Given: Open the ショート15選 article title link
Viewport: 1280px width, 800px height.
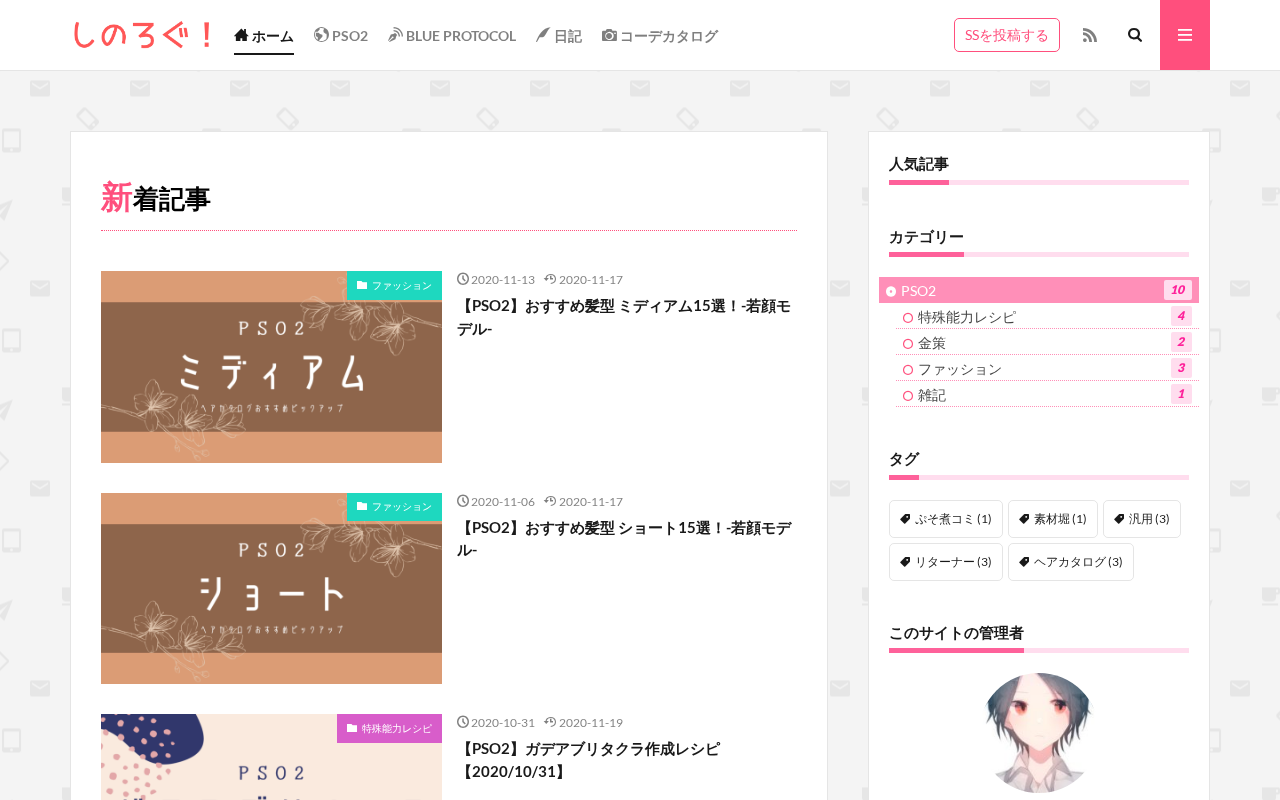Looking at the screenshot, I should (624, 538).
